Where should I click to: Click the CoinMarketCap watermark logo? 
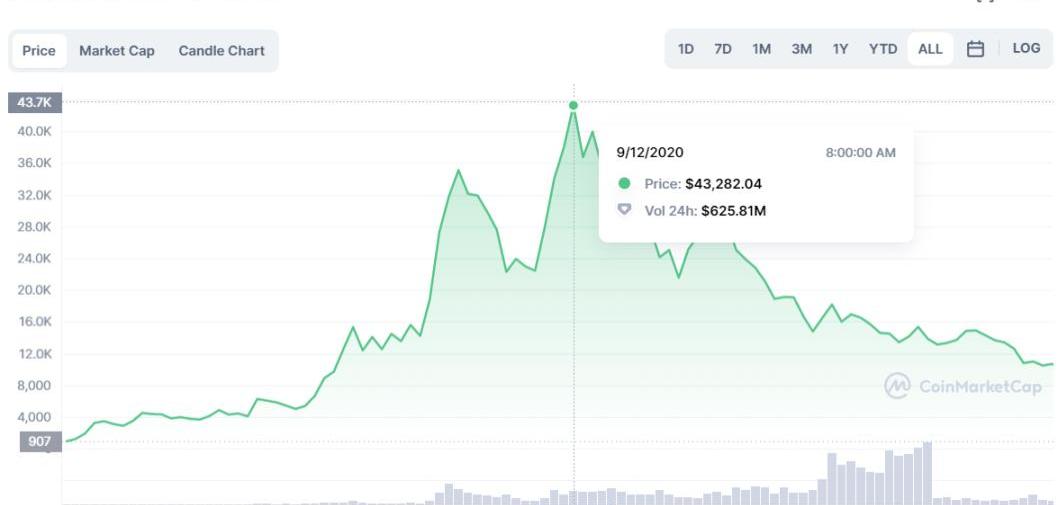897,386
